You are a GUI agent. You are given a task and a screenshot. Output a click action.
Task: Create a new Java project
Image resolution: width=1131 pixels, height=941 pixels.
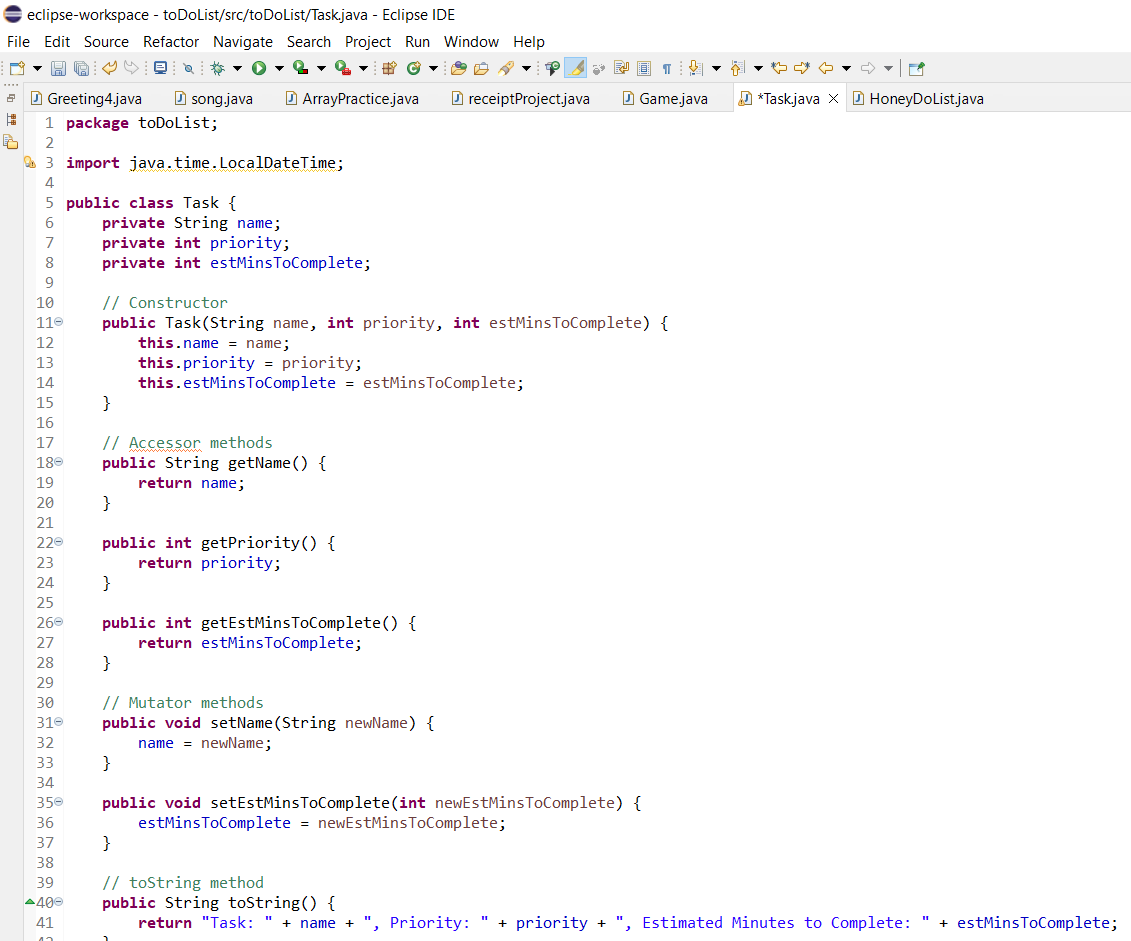tap(389, 67)
